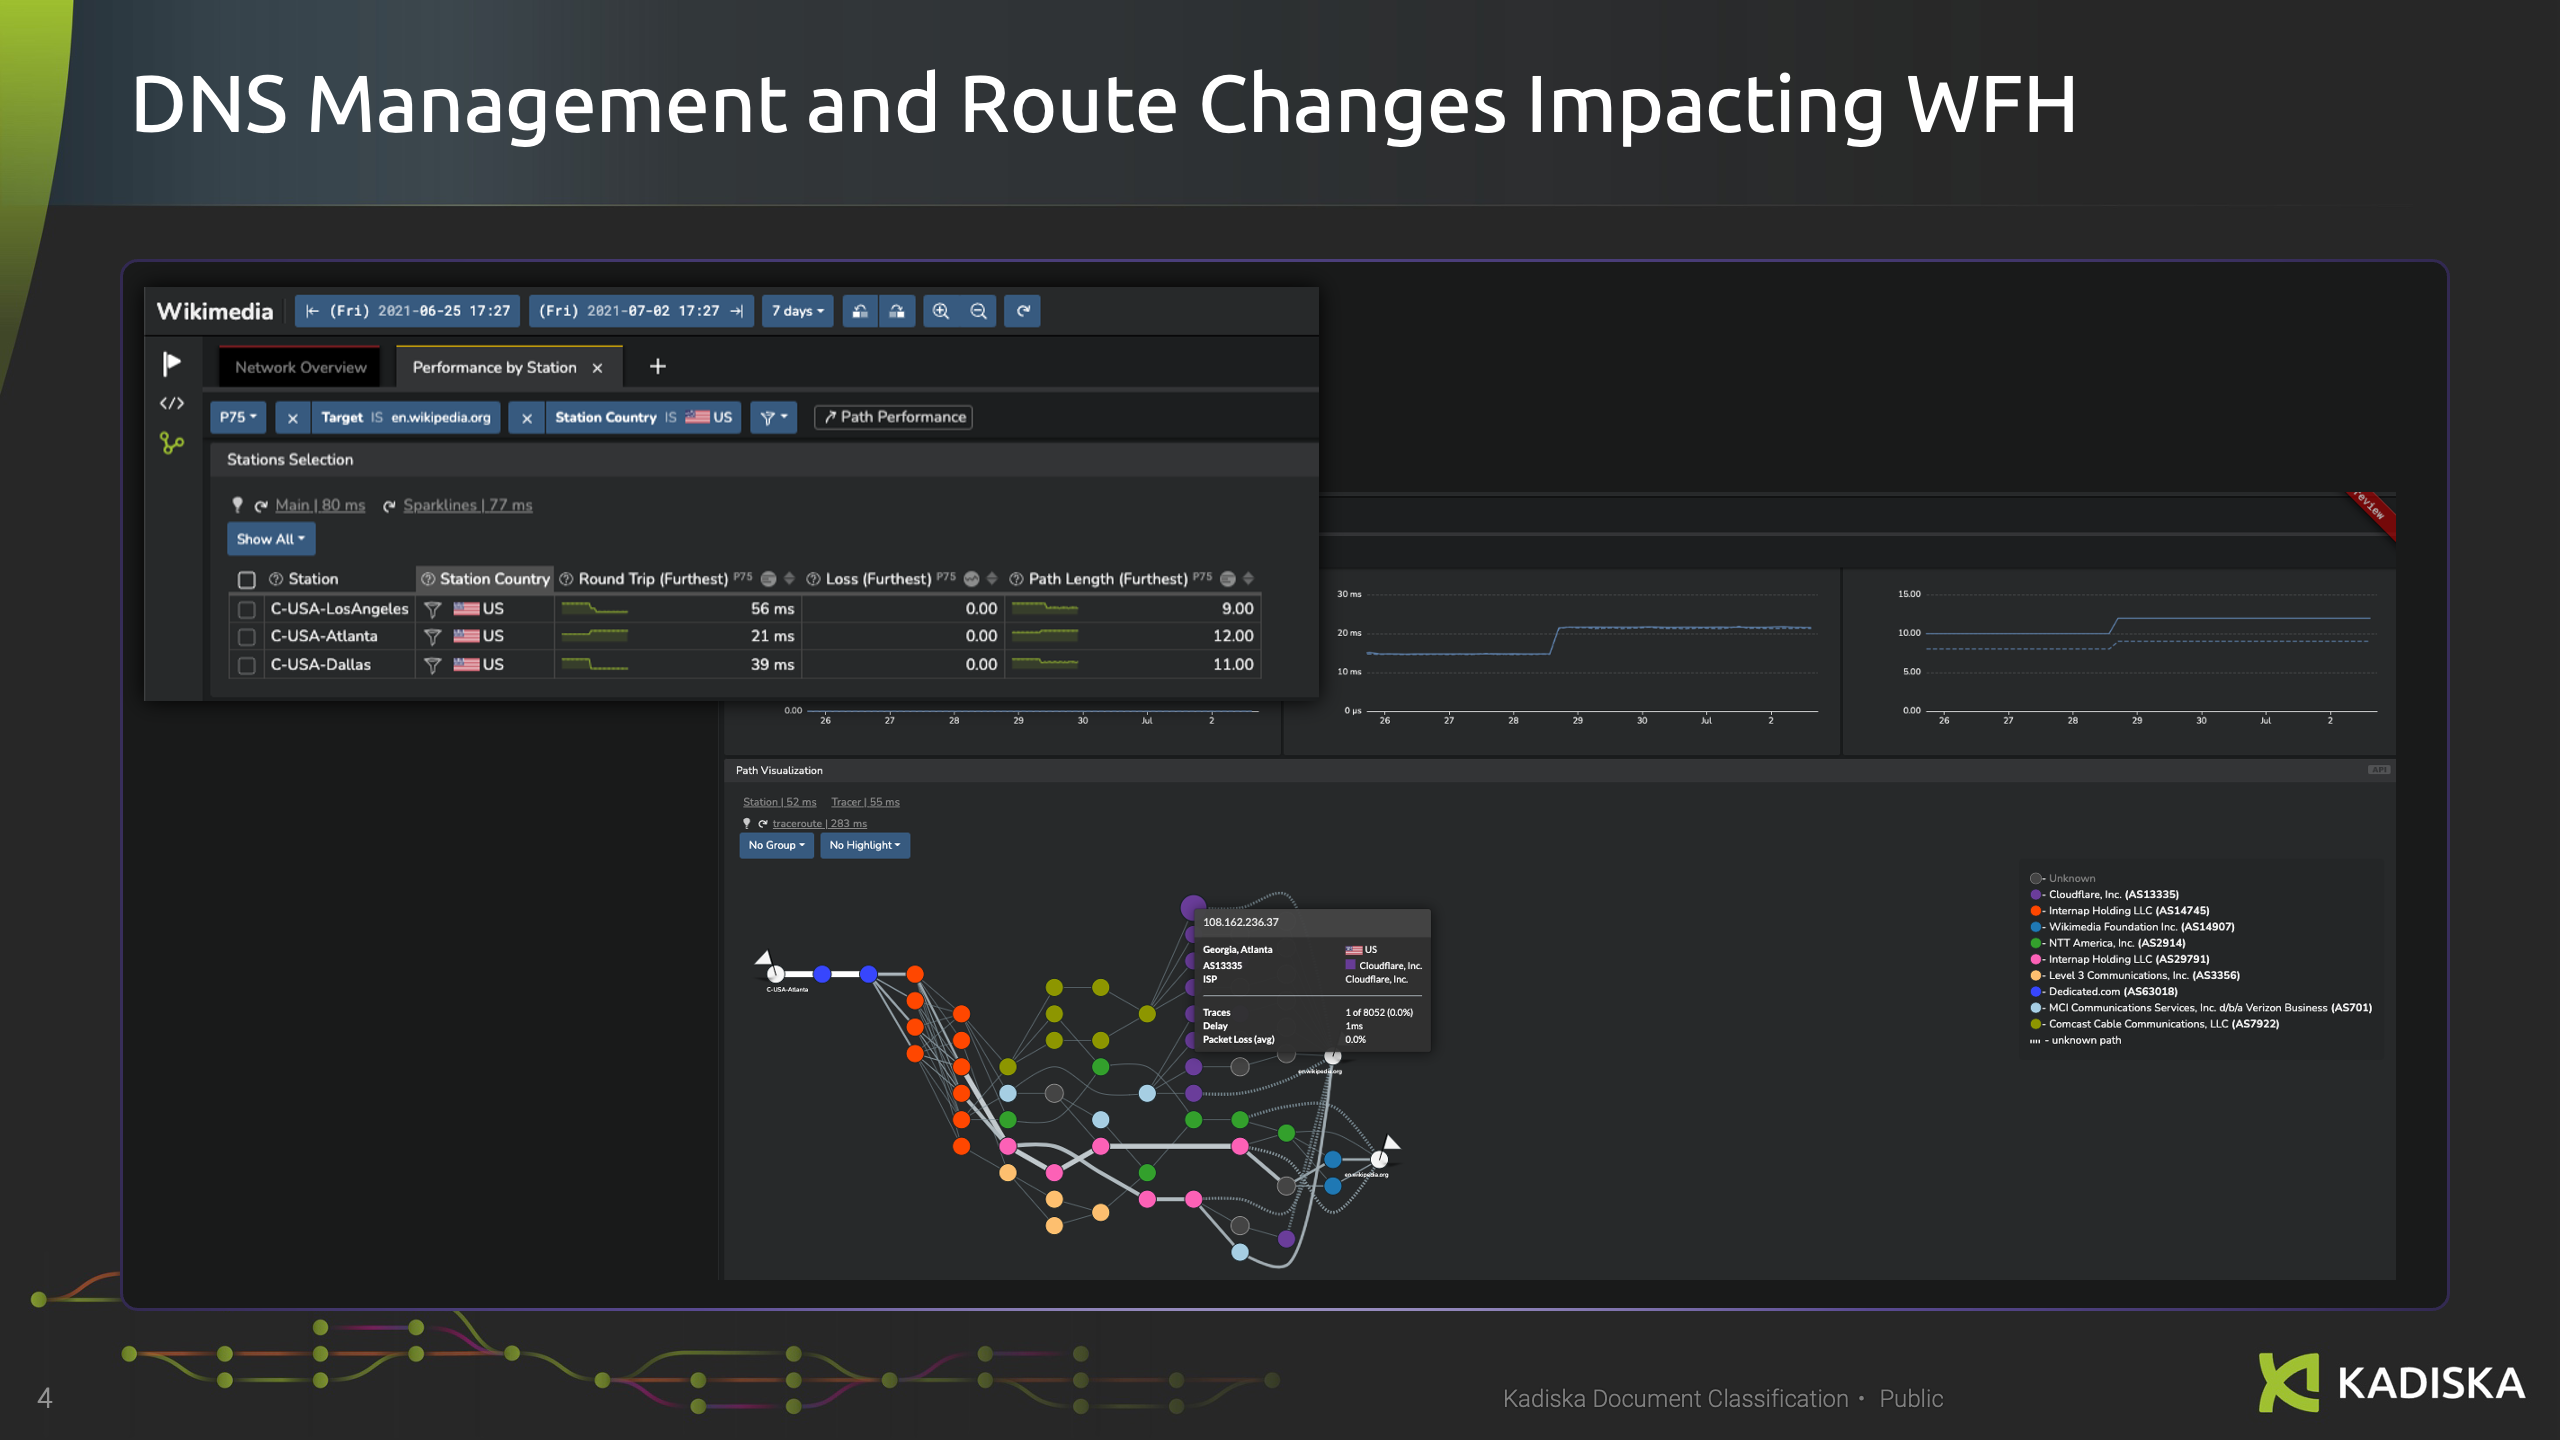Open the code view sidebar icon

click(x=172, y=403)
